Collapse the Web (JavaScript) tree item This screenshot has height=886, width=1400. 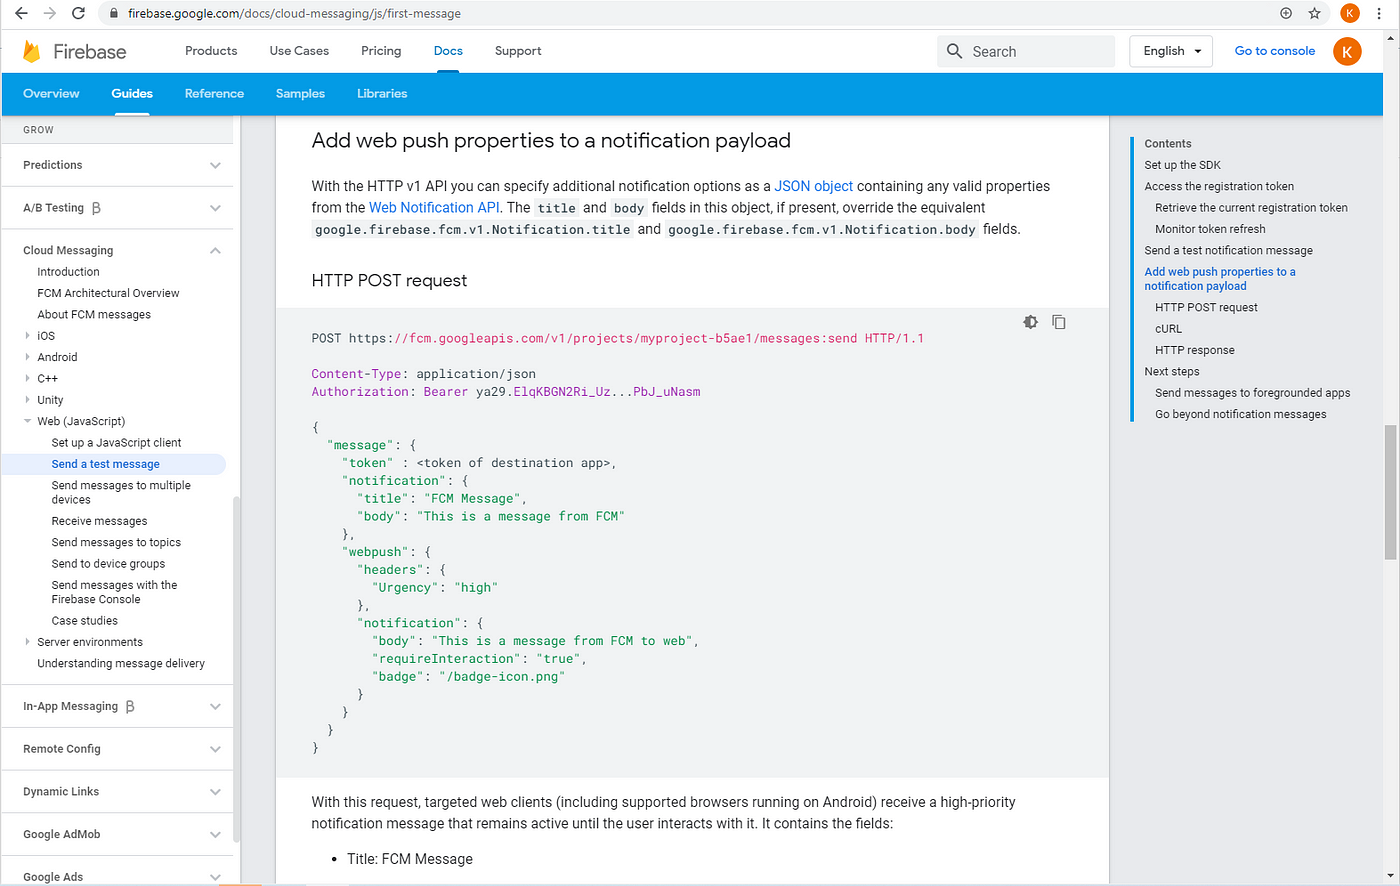pyautogui.click(x=27, y=421)
